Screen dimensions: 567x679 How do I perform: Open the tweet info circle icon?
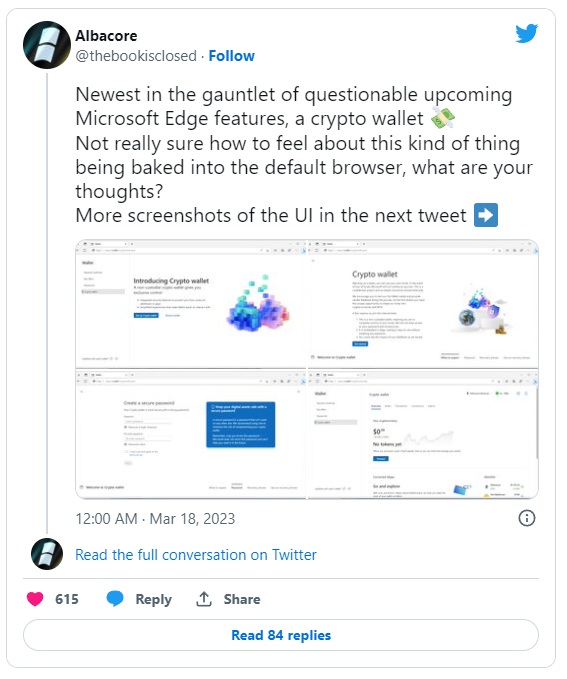coord(527,518)
